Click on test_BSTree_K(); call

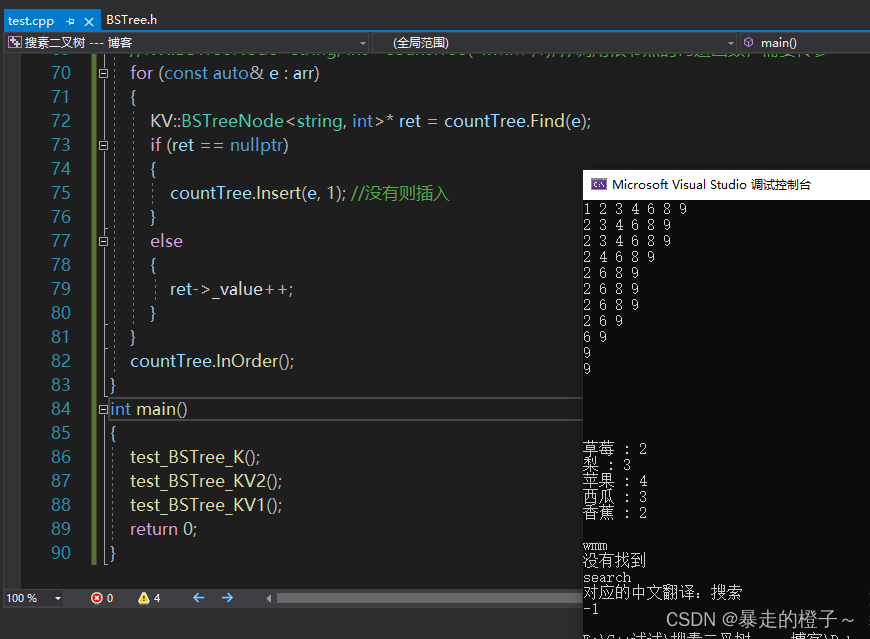pos(195,457)
